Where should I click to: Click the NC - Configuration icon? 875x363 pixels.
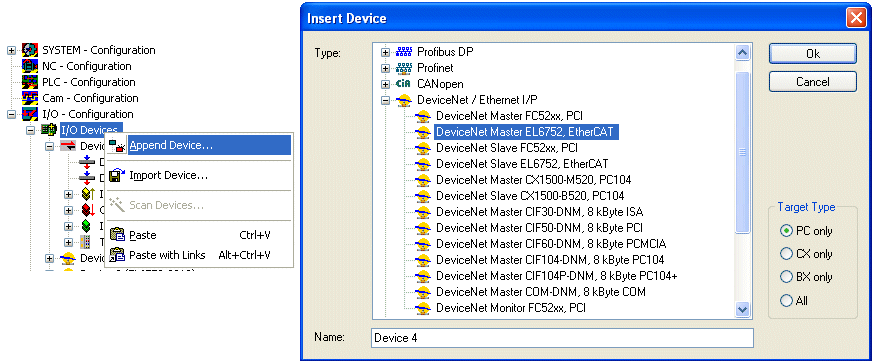click(30, 66)
